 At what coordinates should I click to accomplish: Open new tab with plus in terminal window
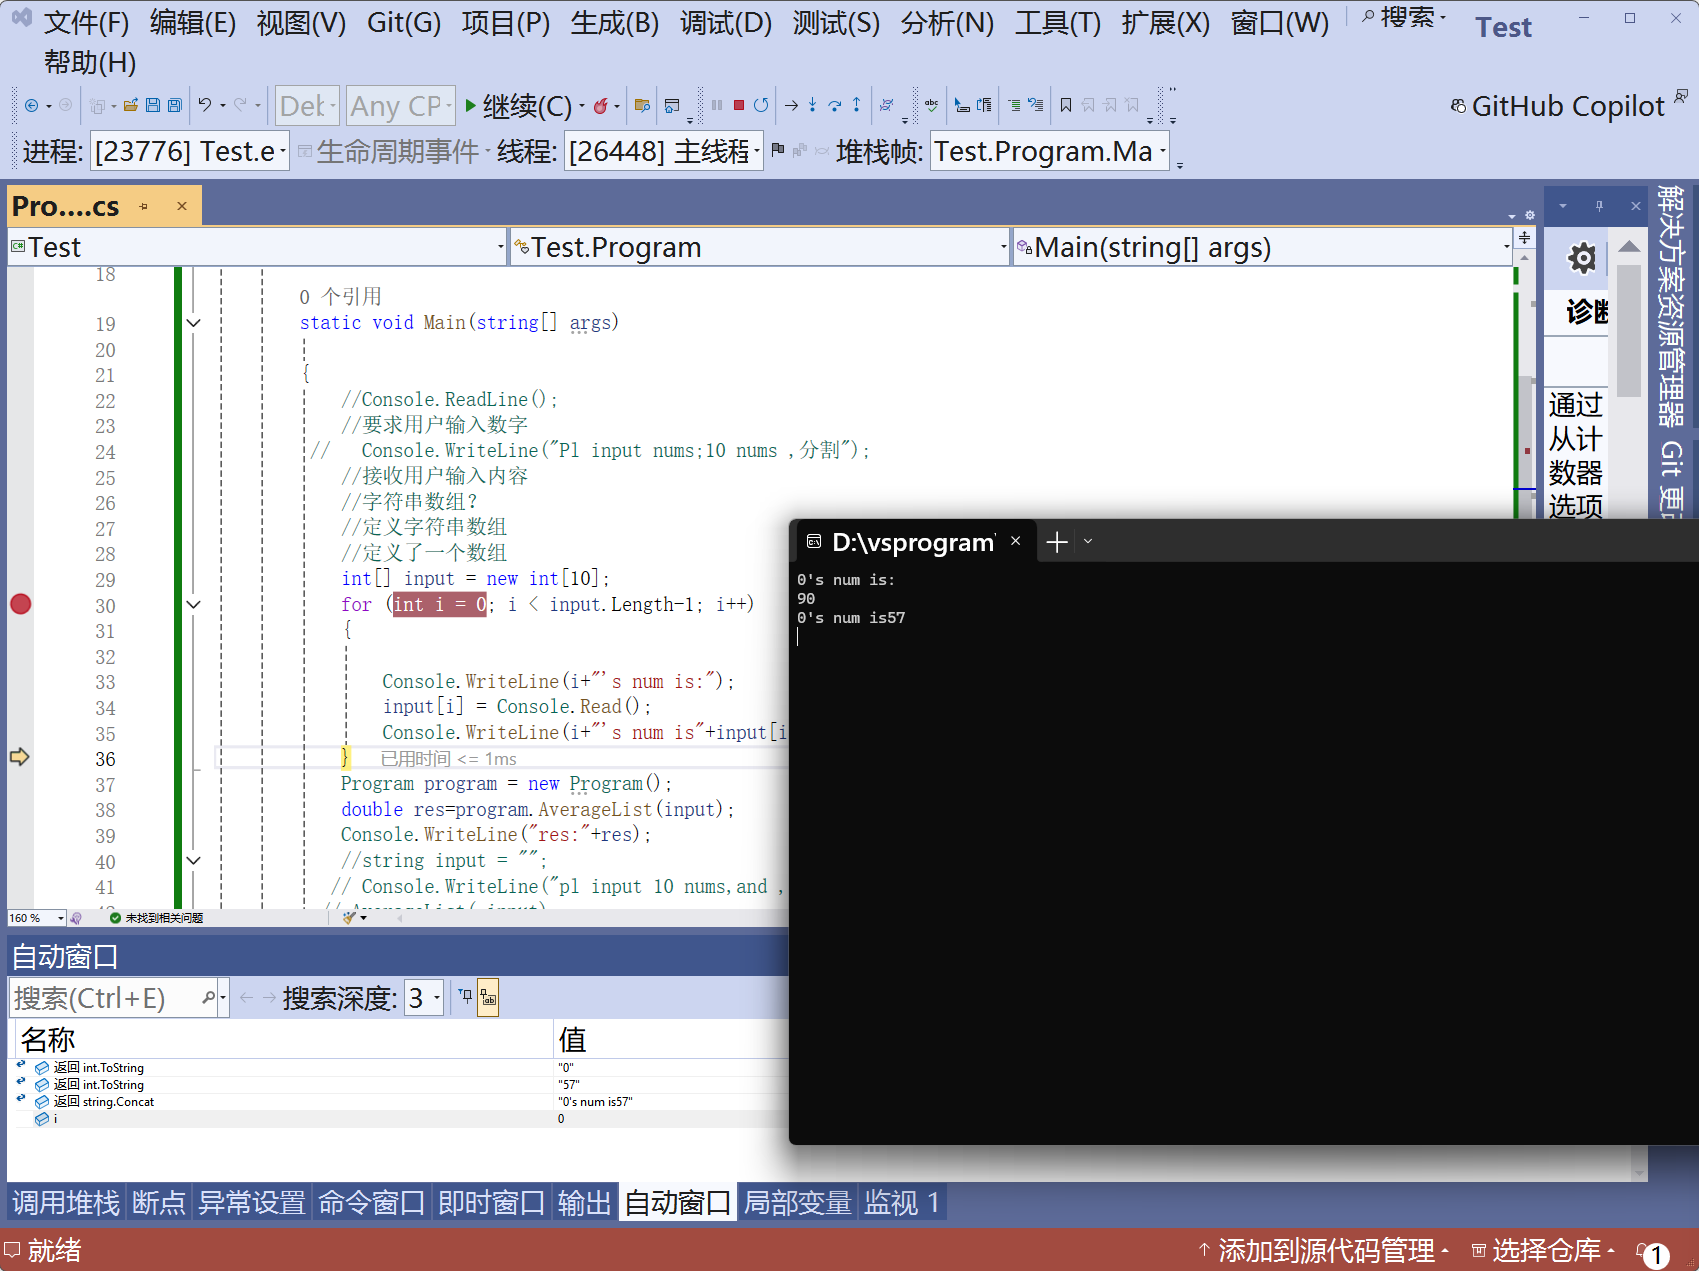[x=1057, y=542]
